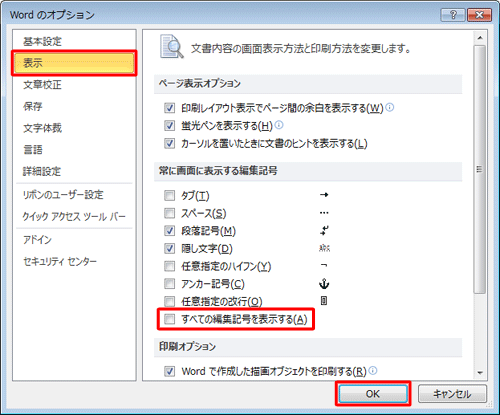Enable 任意指定のハイフン(Y) checkbox
Viewport: 500px width, 415px height.
tap(169, 266)
